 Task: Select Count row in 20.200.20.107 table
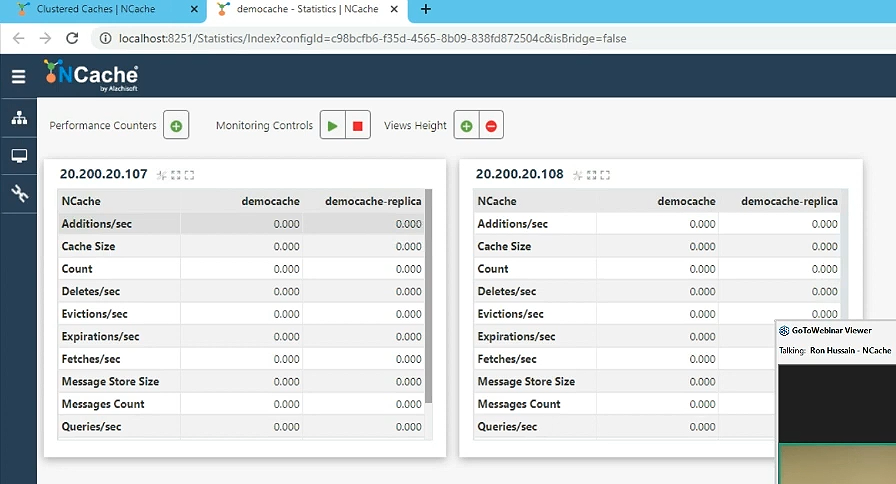click(241, 269)
